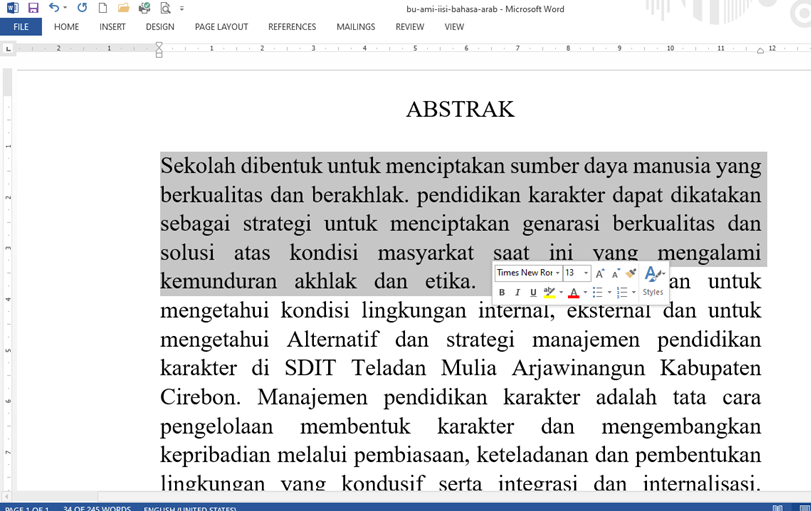Click the font size 13 box
This screenshot has height=511, width=811.
click(573, 273)
